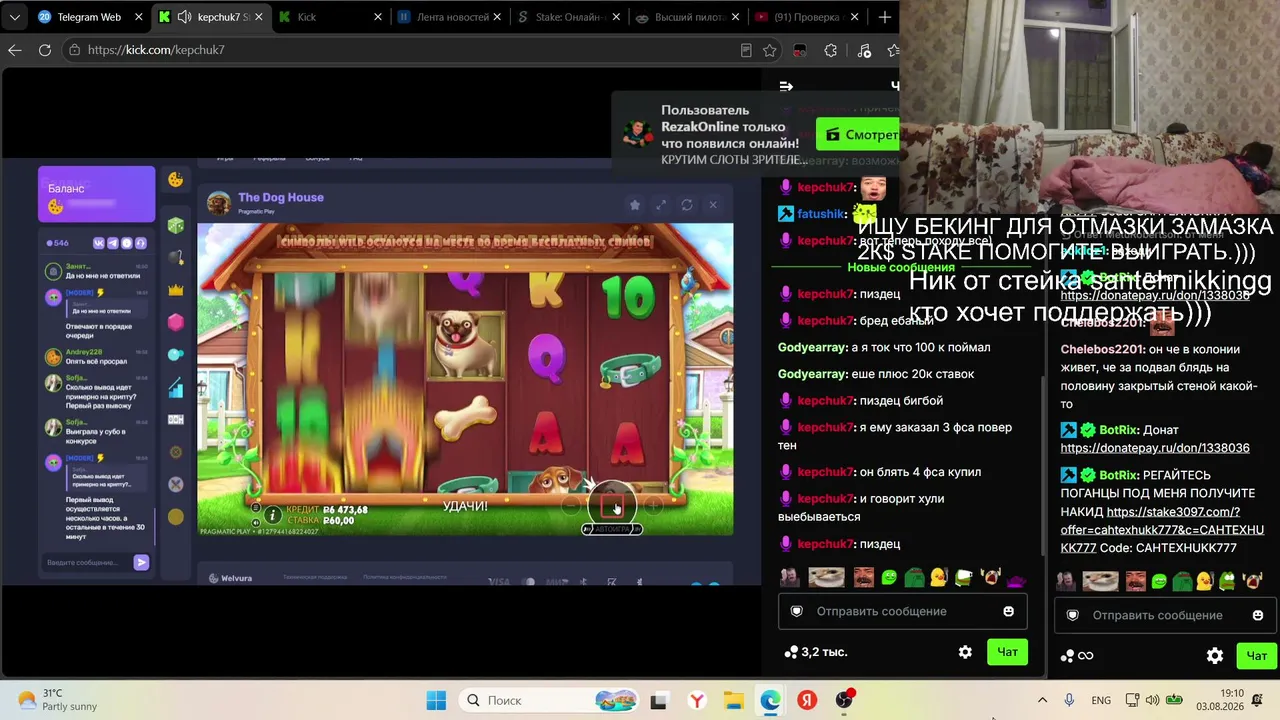Click the Чат button in second chat
The image size is (1280, 720).
[x=1257, y=656]
